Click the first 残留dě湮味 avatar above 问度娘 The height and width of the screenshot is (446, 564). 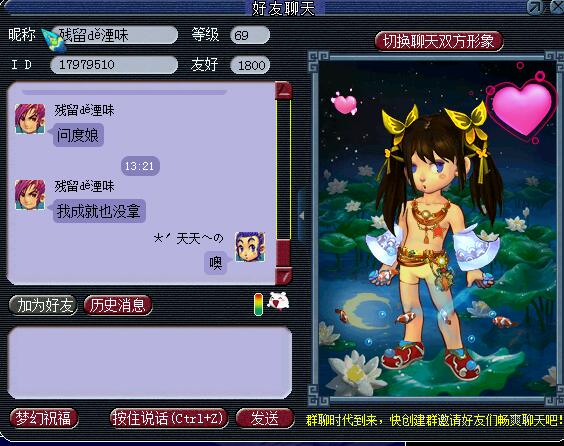click(30, 119)
